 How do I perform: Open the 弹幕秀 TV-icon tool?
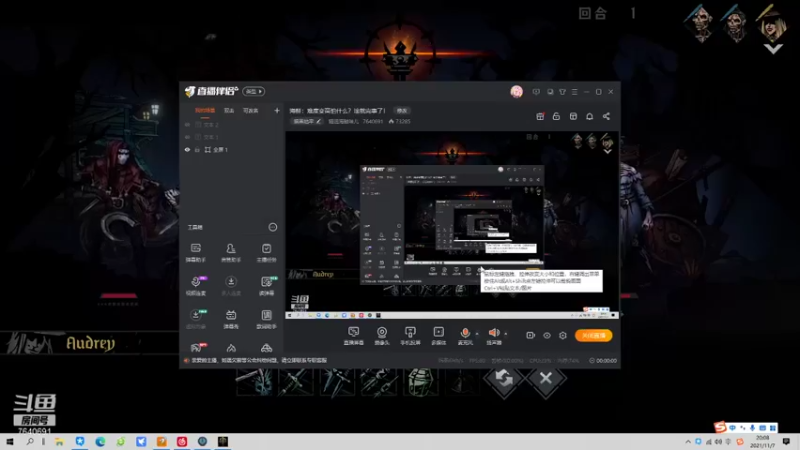(x=231, y=319)
